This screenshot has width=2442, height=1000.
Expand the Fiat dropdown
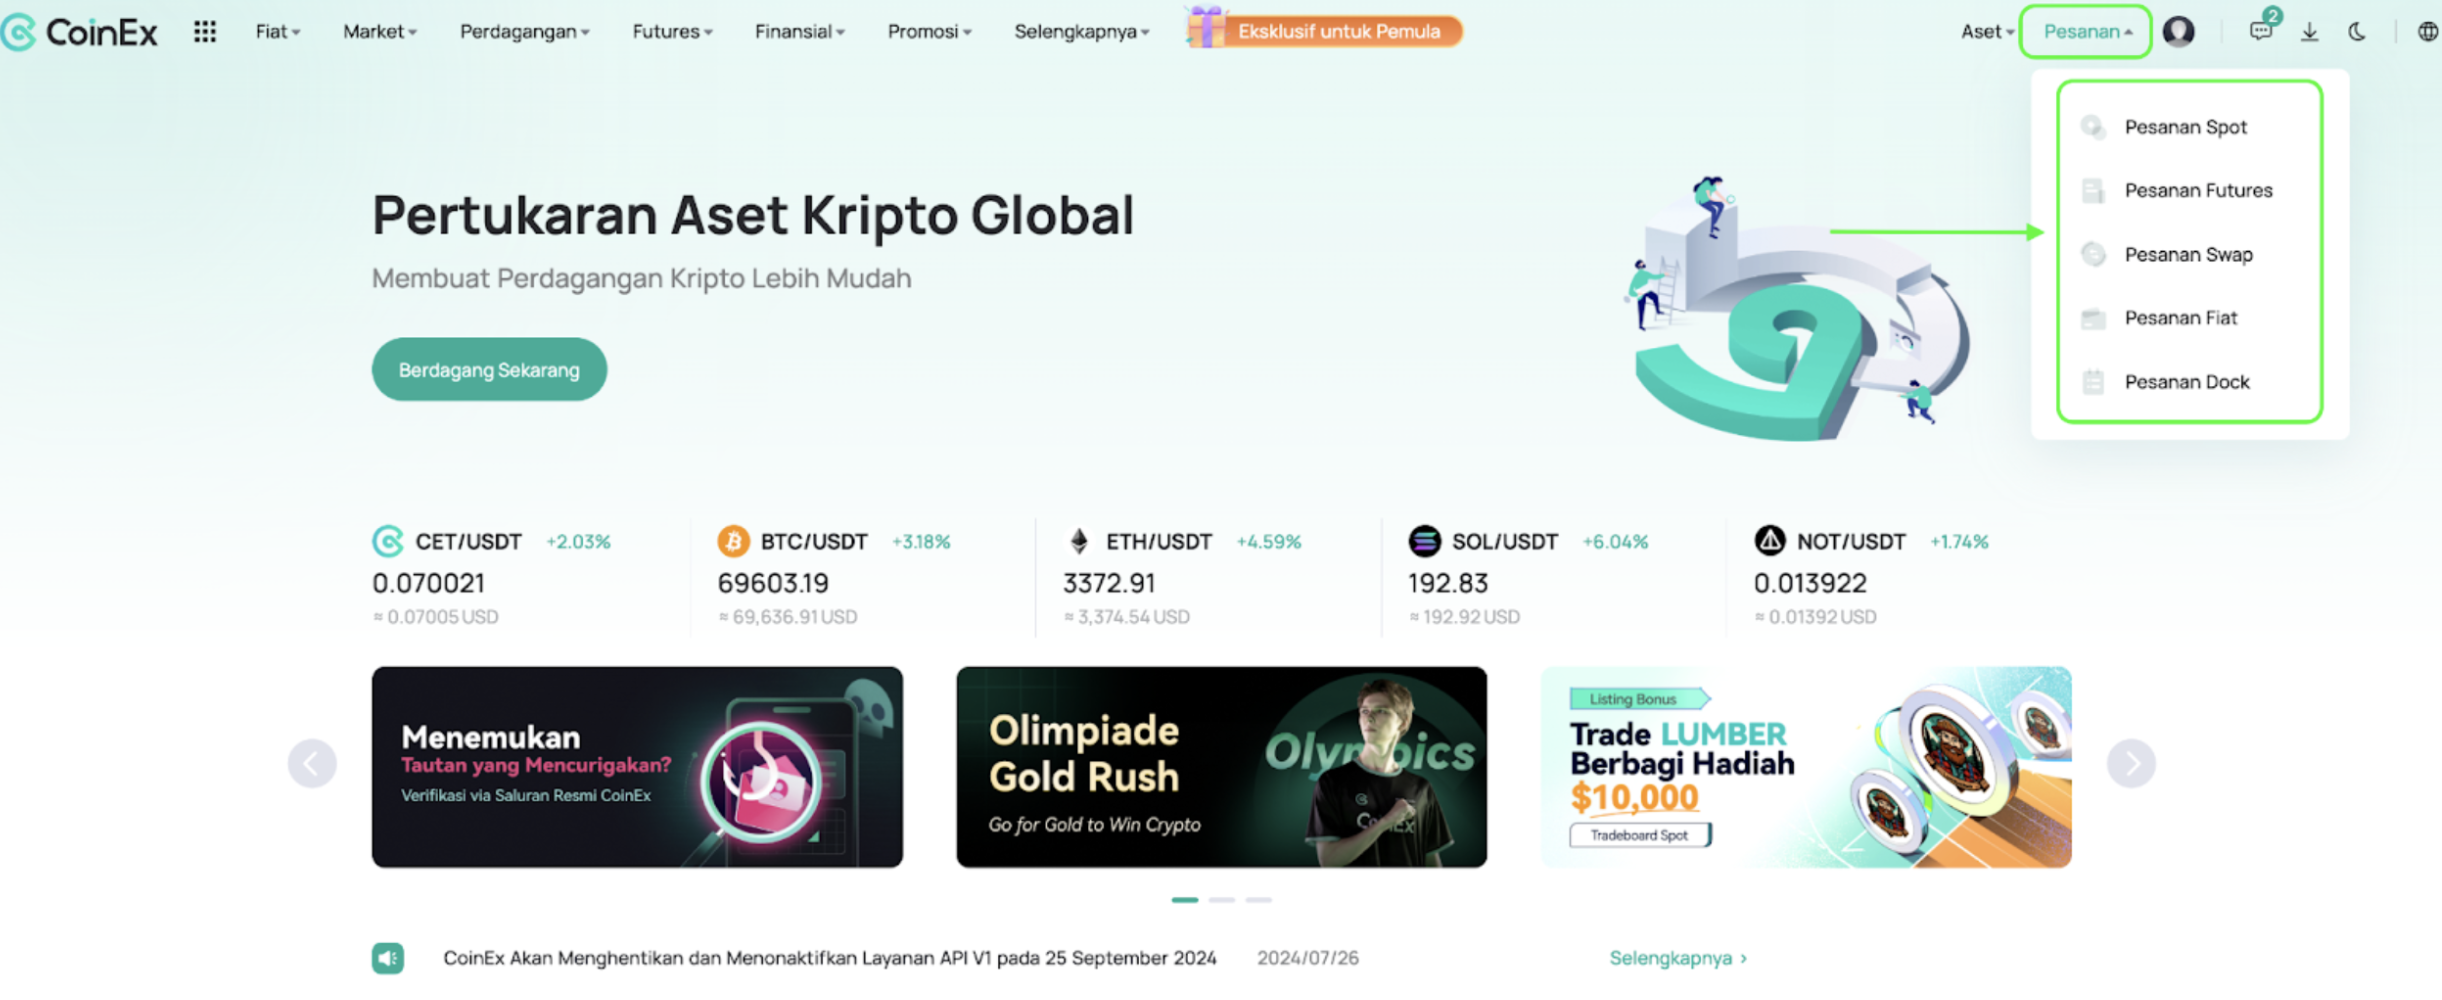pos(277,31)
